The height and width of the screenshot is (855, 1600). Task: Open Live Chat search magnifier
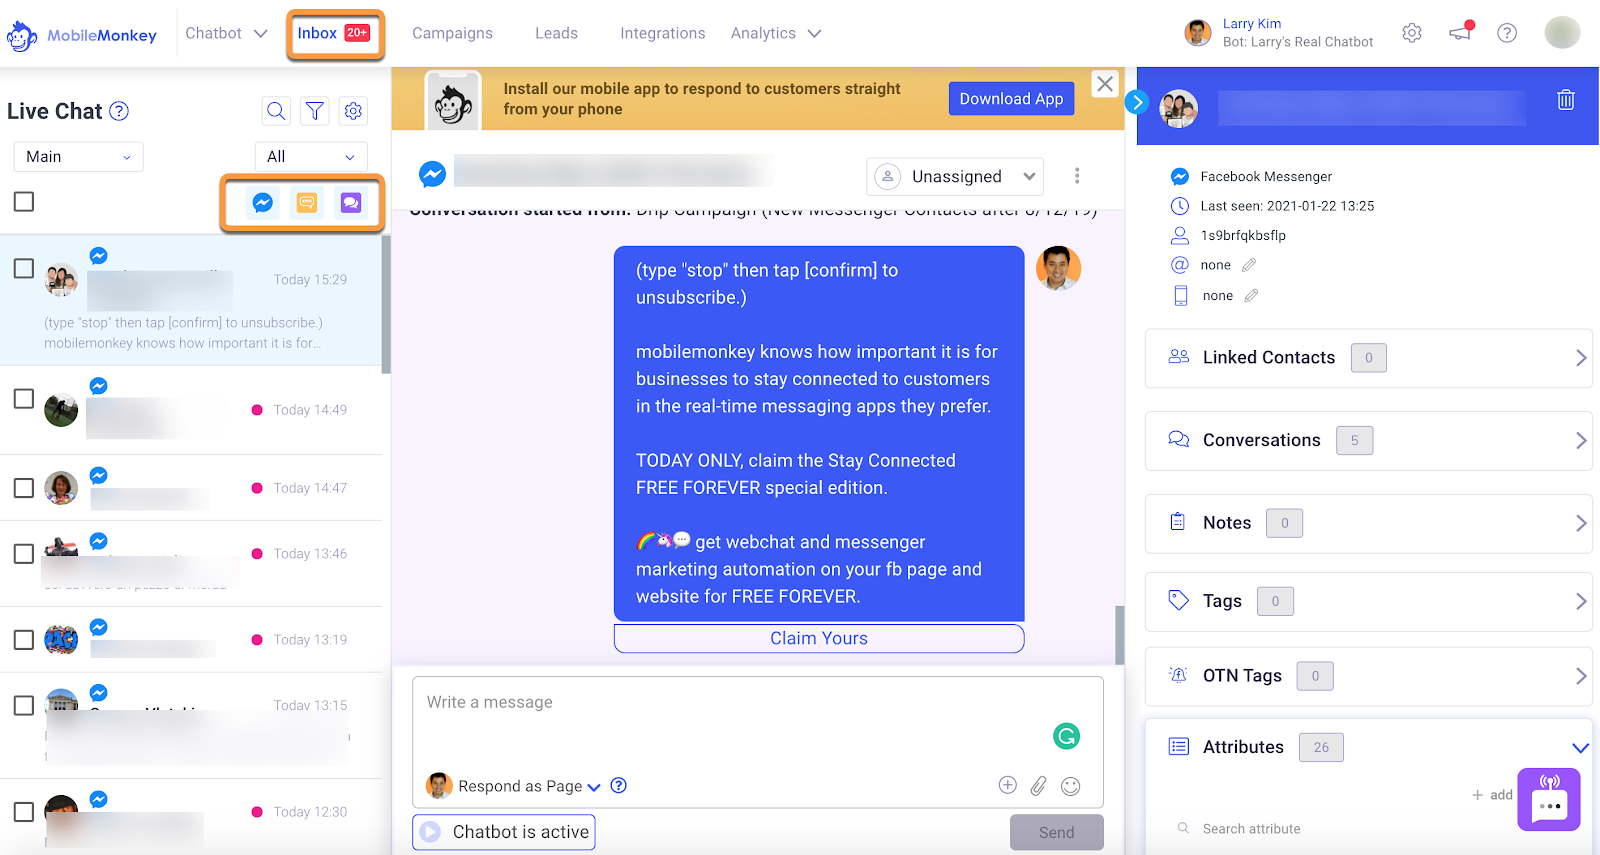[x=276, y=111]
